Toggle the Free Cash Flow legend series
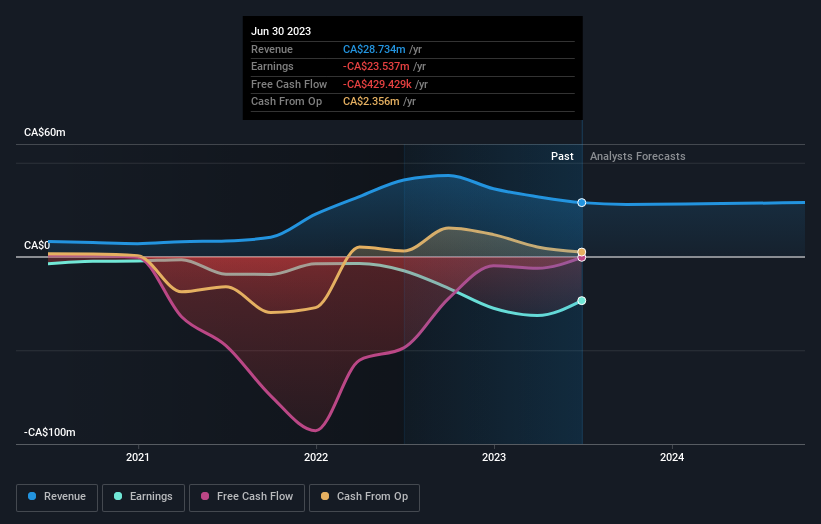Viewport: 821px width, 524px height. click(x=247, y=497)
